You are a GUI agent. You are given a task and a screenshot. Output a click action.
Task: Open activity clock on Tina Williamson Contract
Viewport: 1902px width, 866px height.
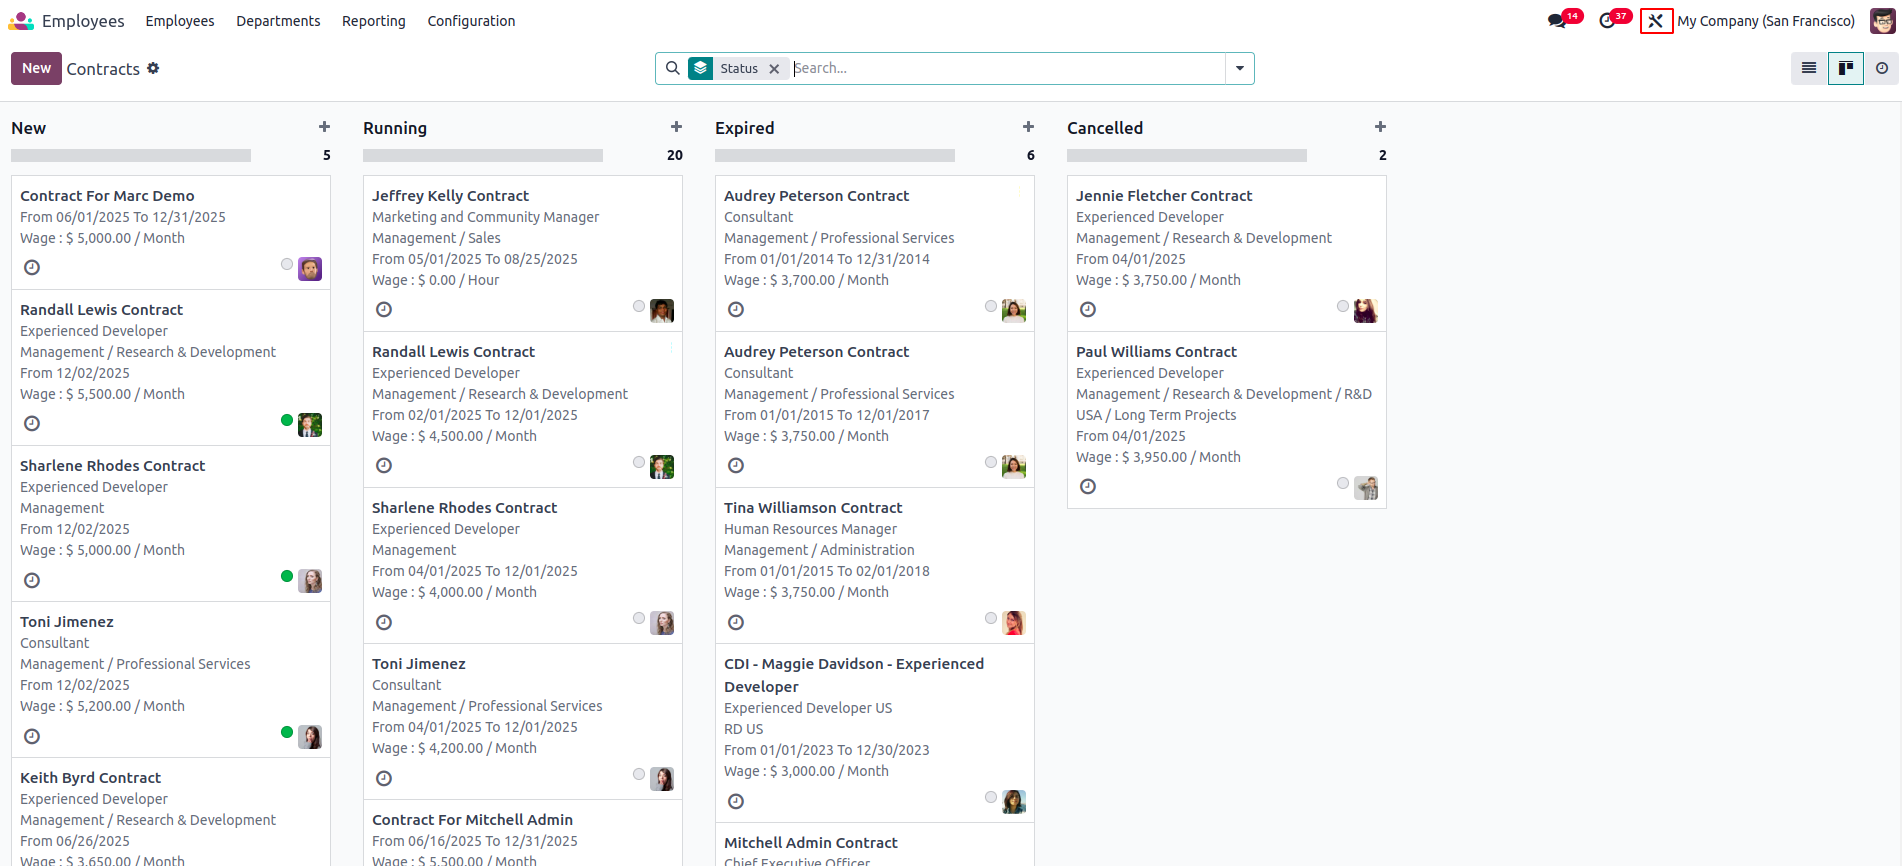pyautogui.click(x=736, y=623)
